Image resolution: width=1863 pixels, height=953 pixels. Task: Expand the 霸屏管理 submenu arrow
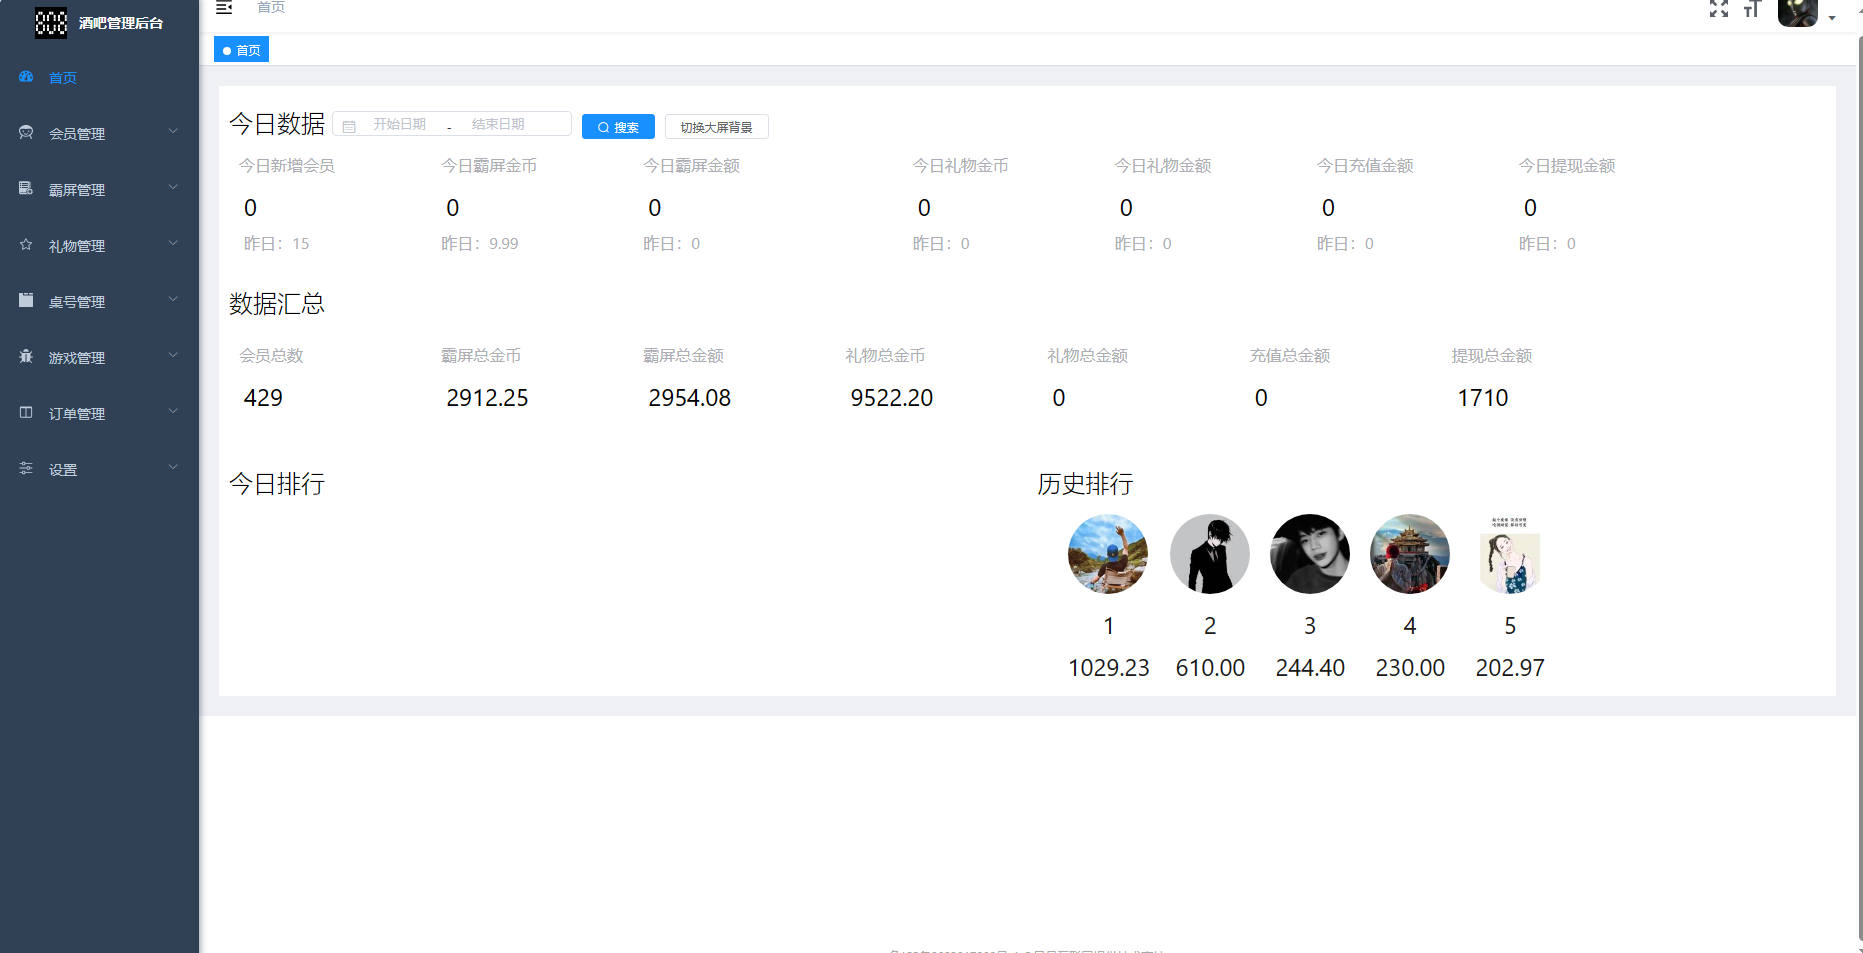click(173, 187)
